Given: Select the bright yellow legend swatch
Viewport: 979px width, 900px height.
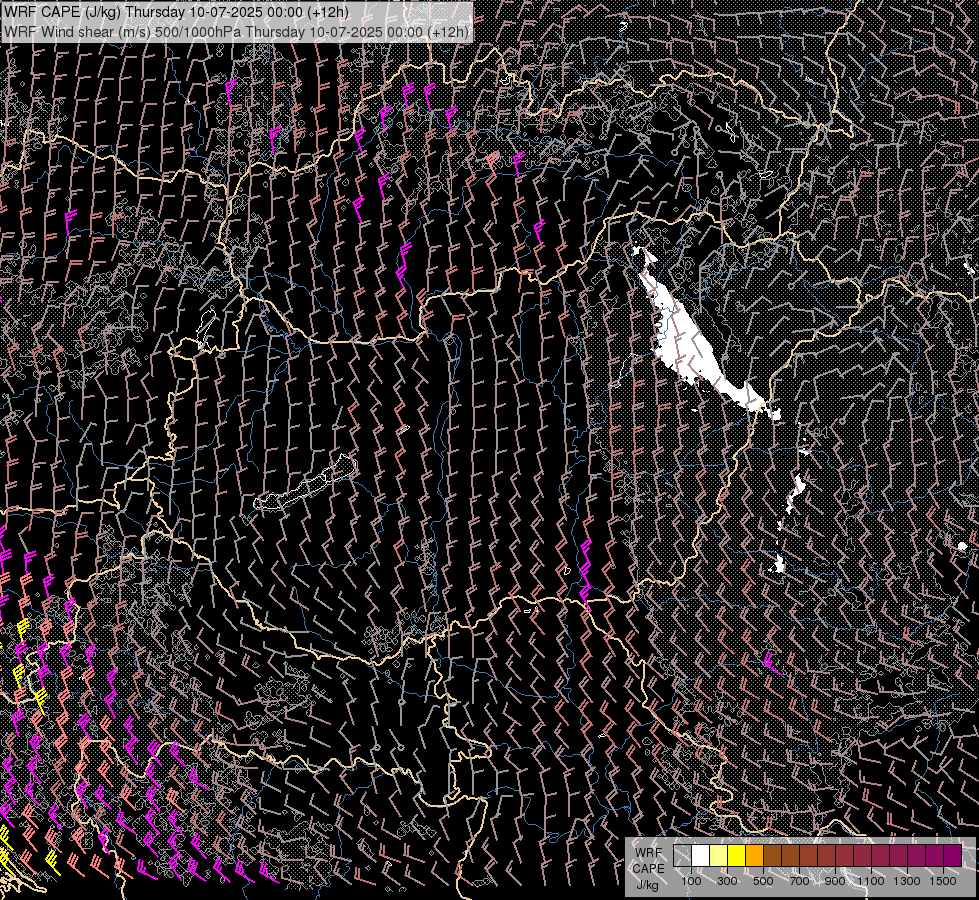Looking at the screenshot, I should tap(736, 855).
